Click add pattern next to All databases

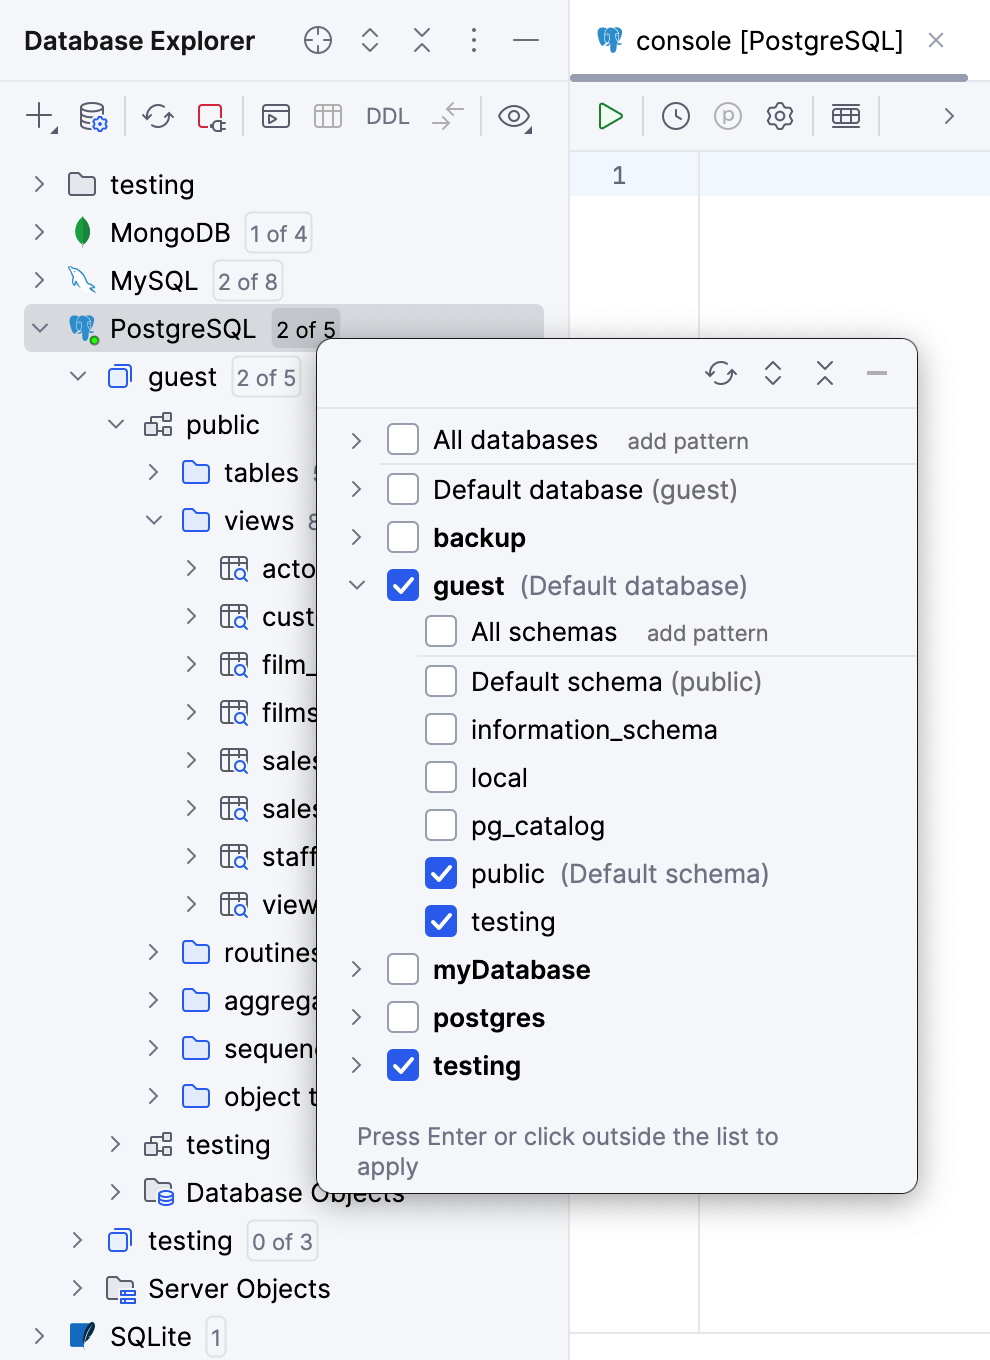click(x=687, y=441)
